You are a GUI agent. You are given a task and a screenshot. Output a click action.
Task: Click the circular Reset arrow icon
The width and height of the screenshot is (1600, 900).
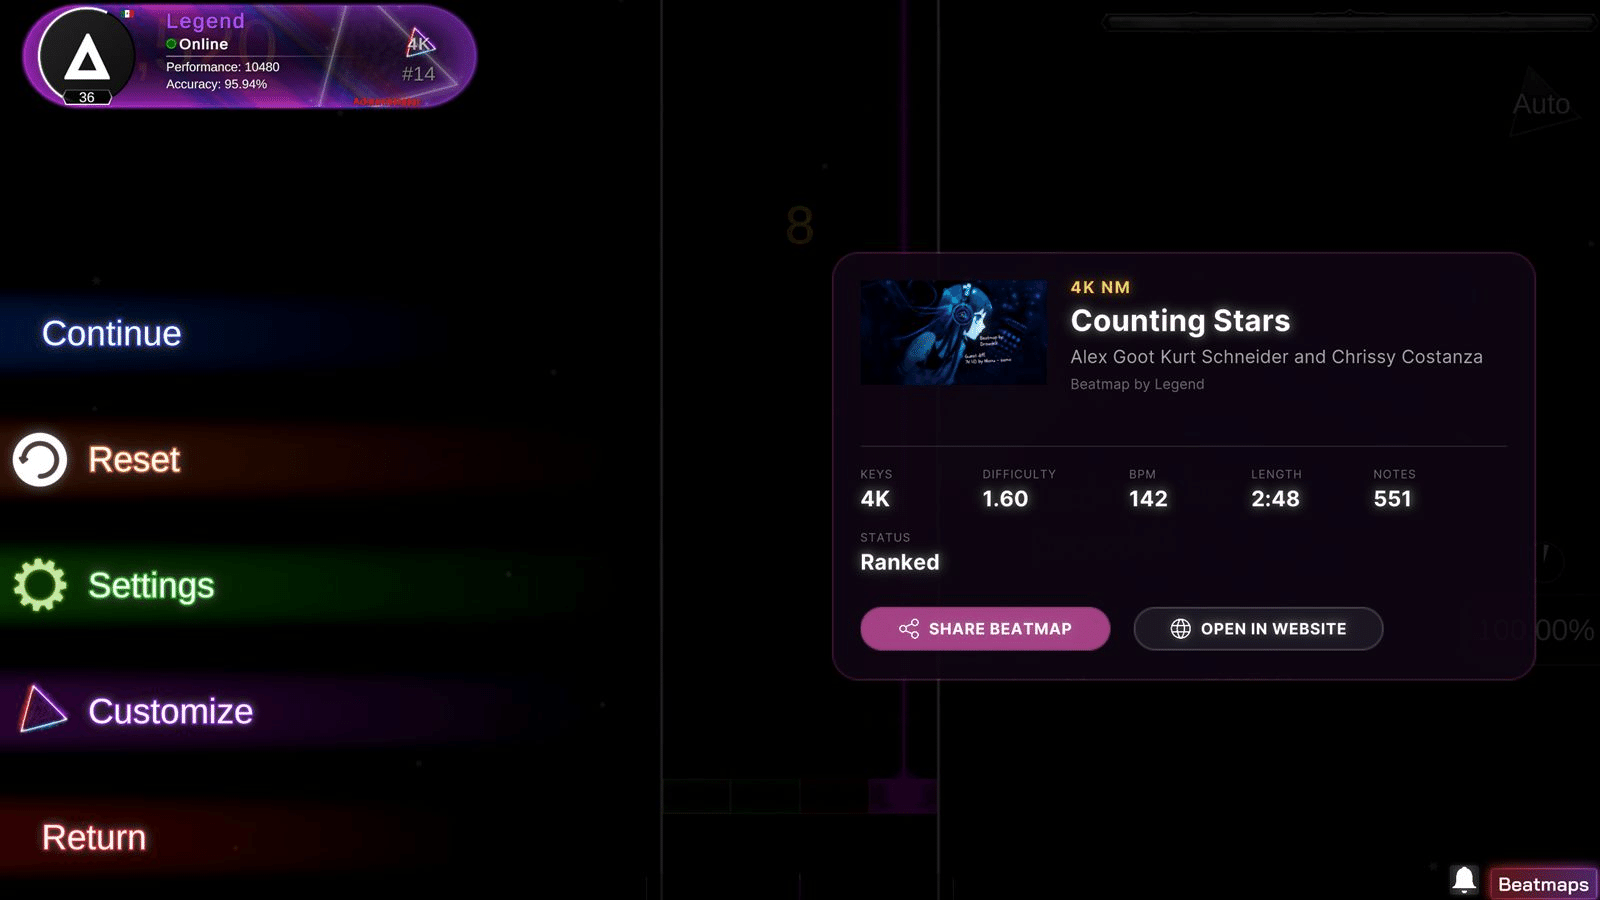tap(40, 460)
